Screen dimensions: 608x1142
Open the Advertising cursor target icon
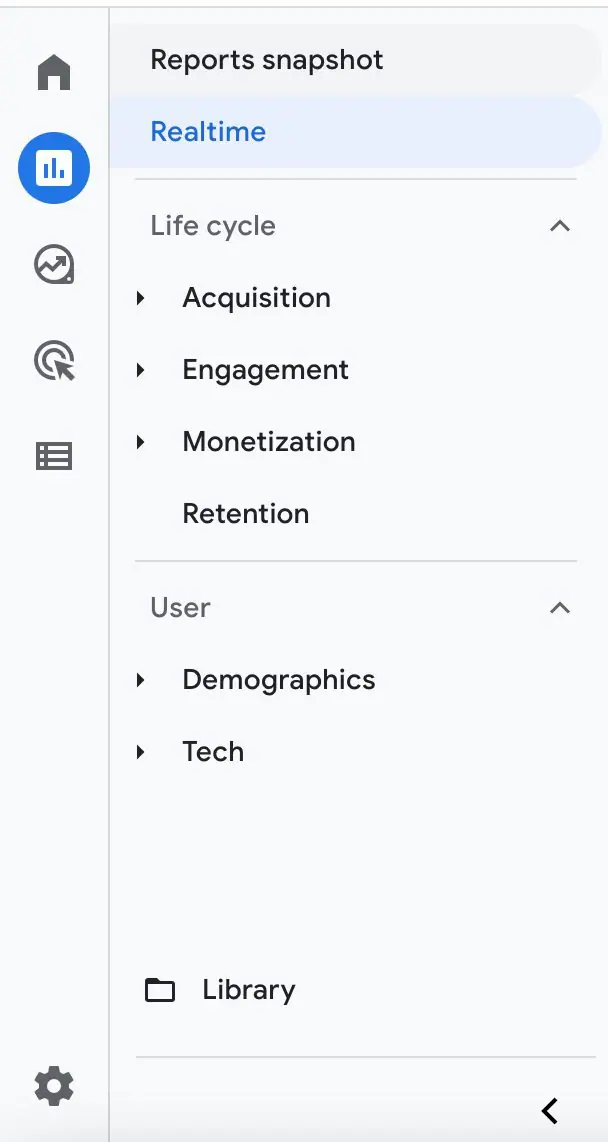[55, 361]
